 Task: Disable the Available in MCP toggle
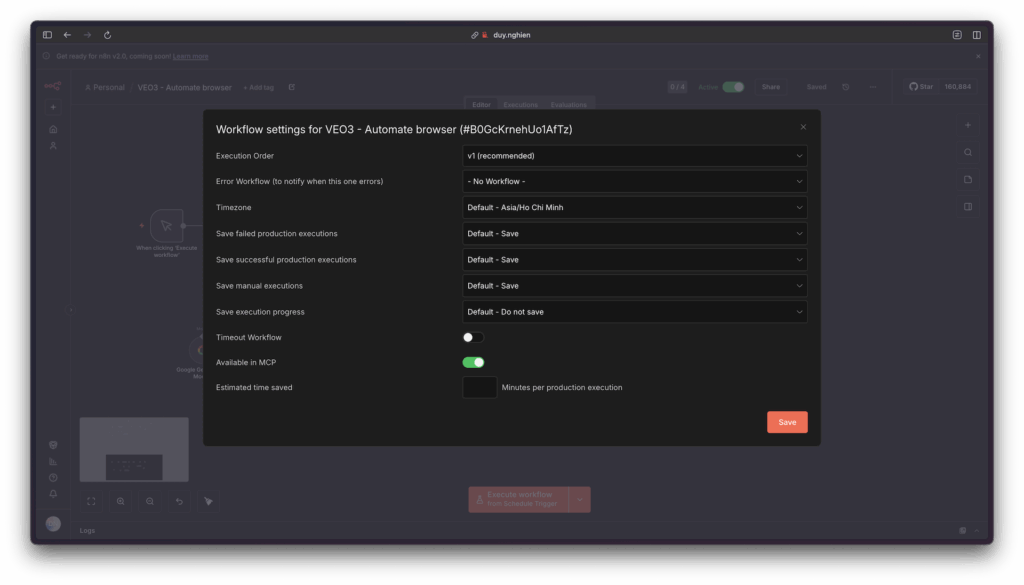[x=473, y=362]
